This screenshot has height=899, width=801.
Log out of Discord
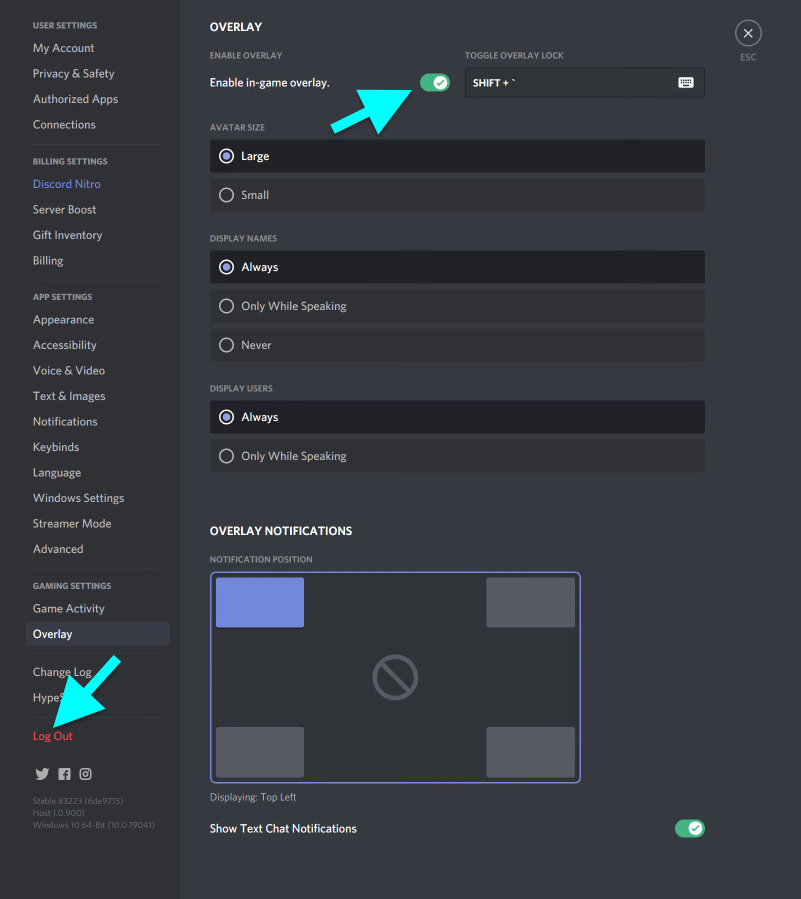[x=52, y=735]
